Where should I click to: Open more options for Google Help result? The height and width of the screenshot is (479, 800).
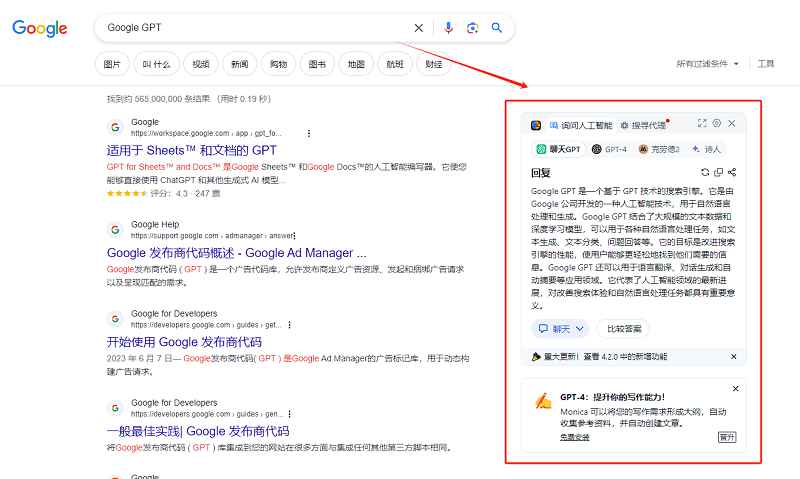pos(294,236)
